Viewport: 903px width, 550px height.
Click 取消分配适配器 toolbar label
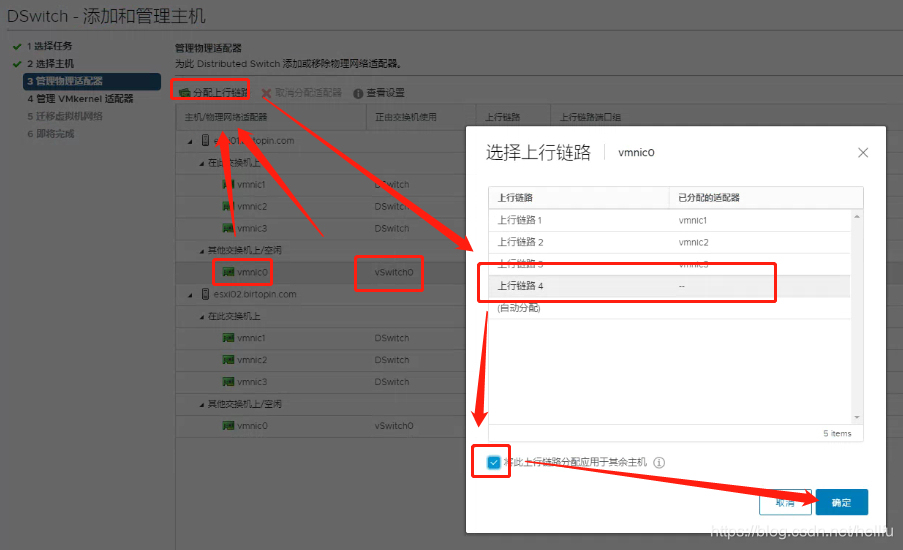tap(308, 93)
